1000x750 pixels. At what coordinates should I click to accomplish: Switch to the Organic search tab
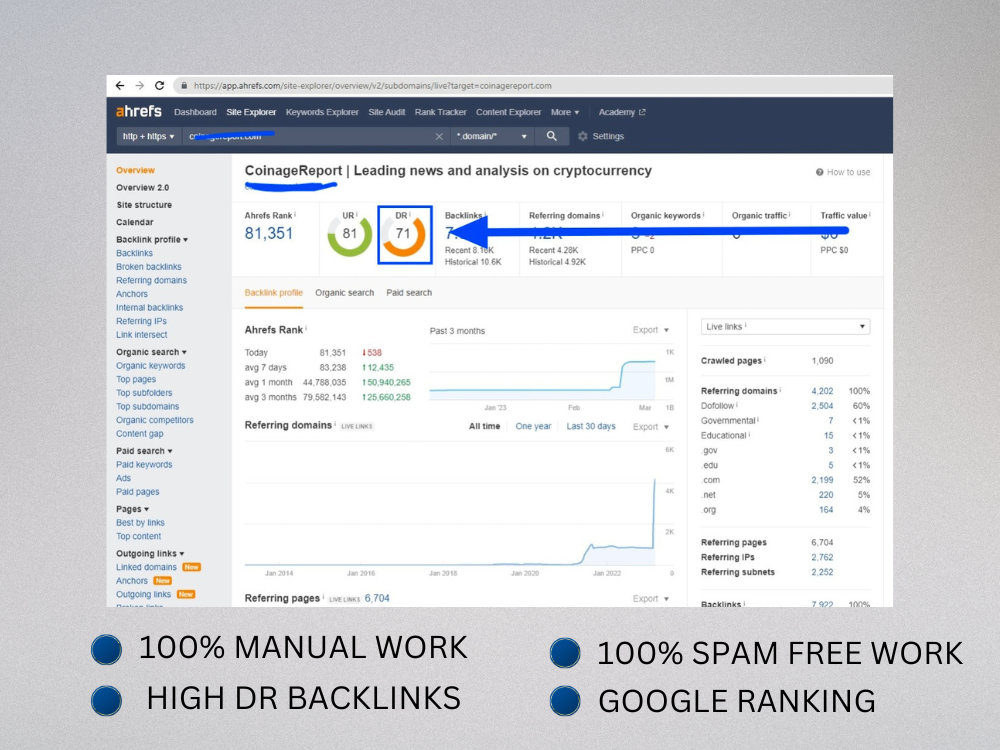[344, 293]
